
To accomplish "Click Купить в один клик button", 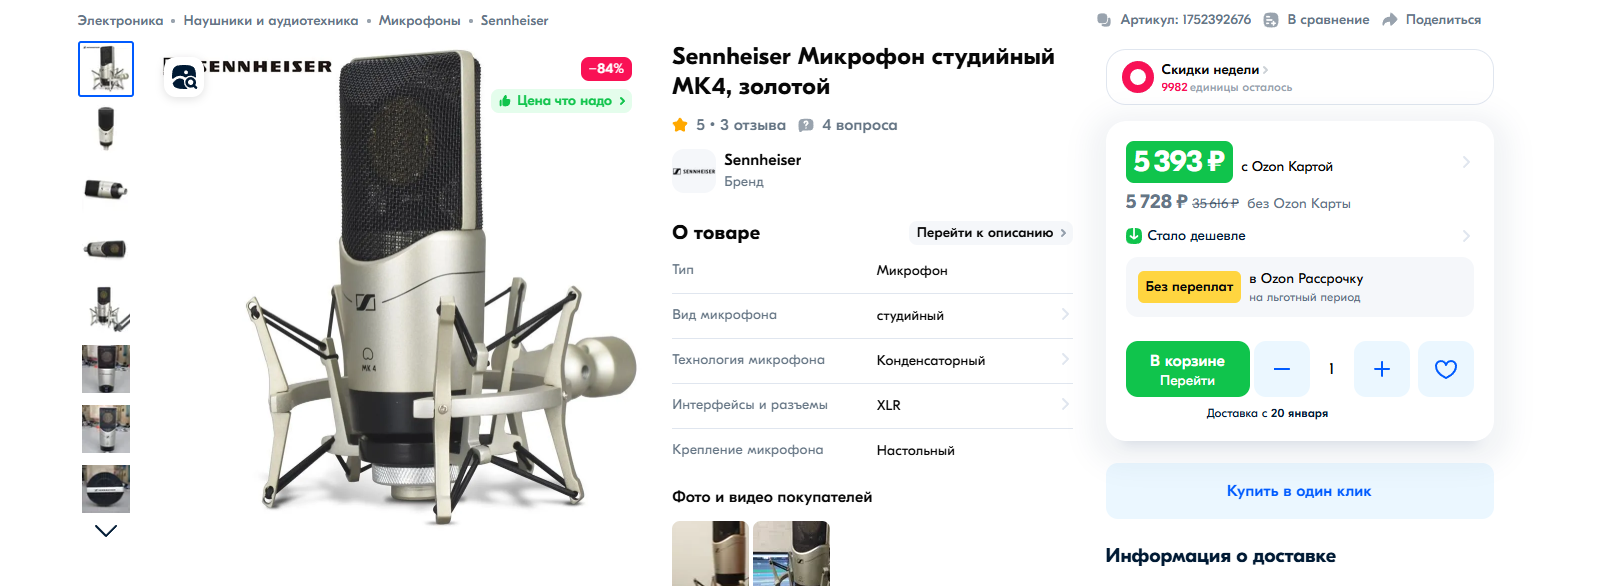I will [1299, 491].
